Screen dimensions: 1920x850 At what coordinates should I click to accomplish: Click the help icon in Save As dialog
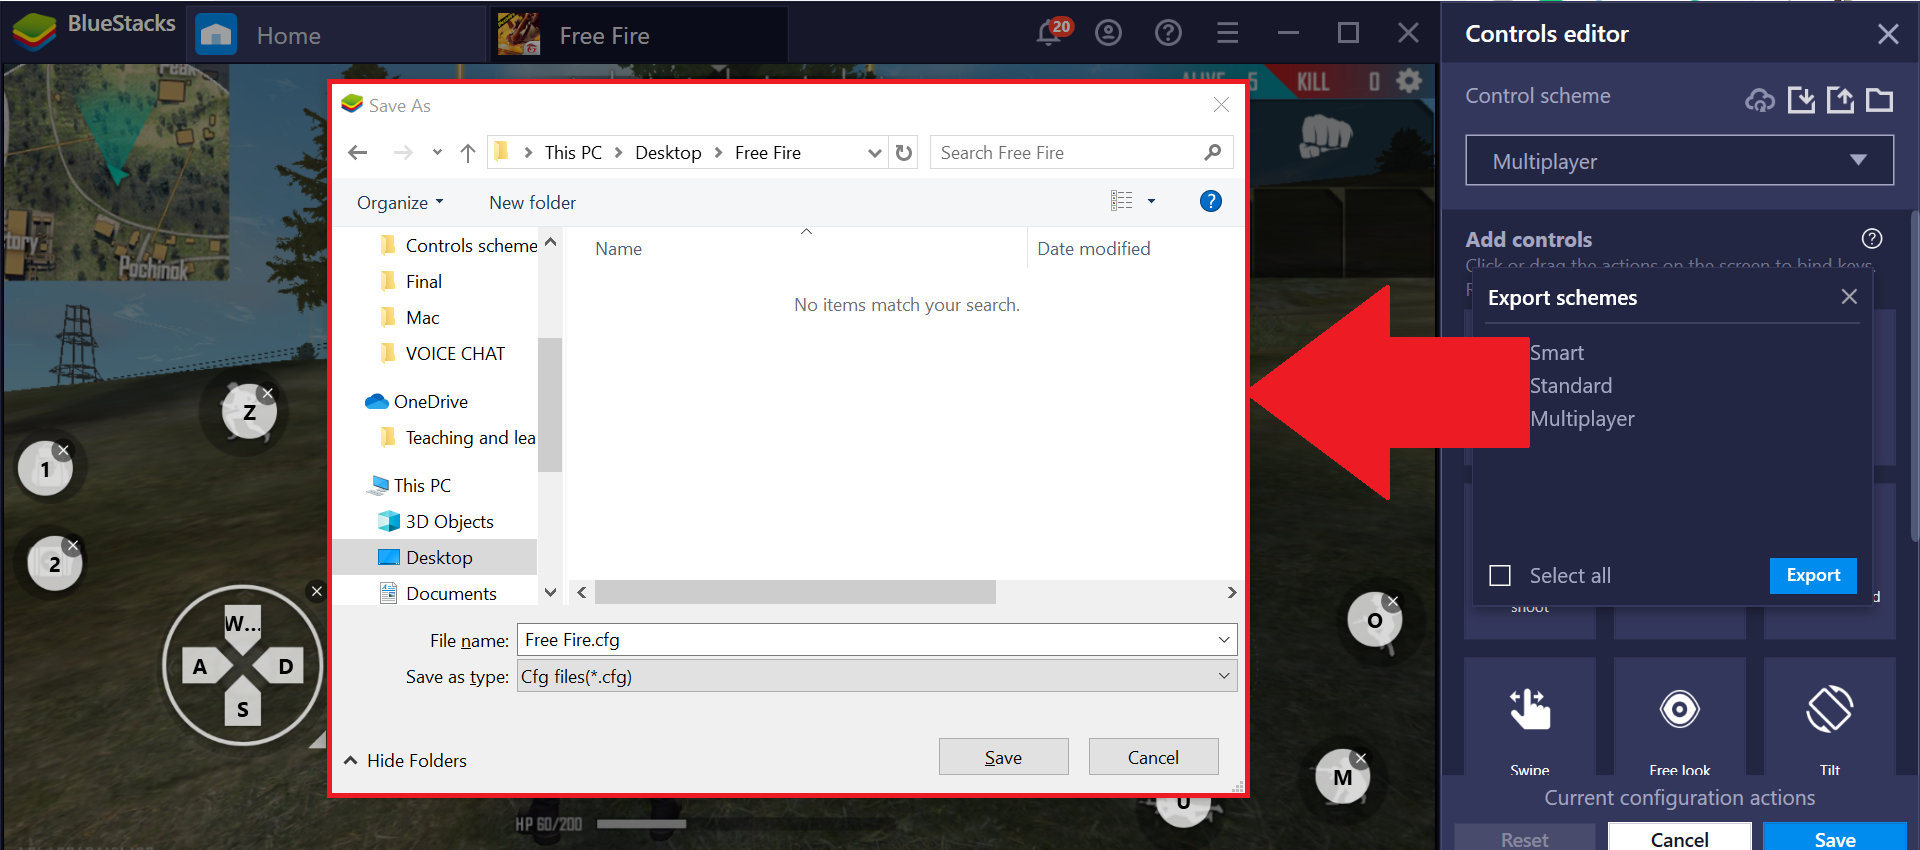click(1211, 201)
